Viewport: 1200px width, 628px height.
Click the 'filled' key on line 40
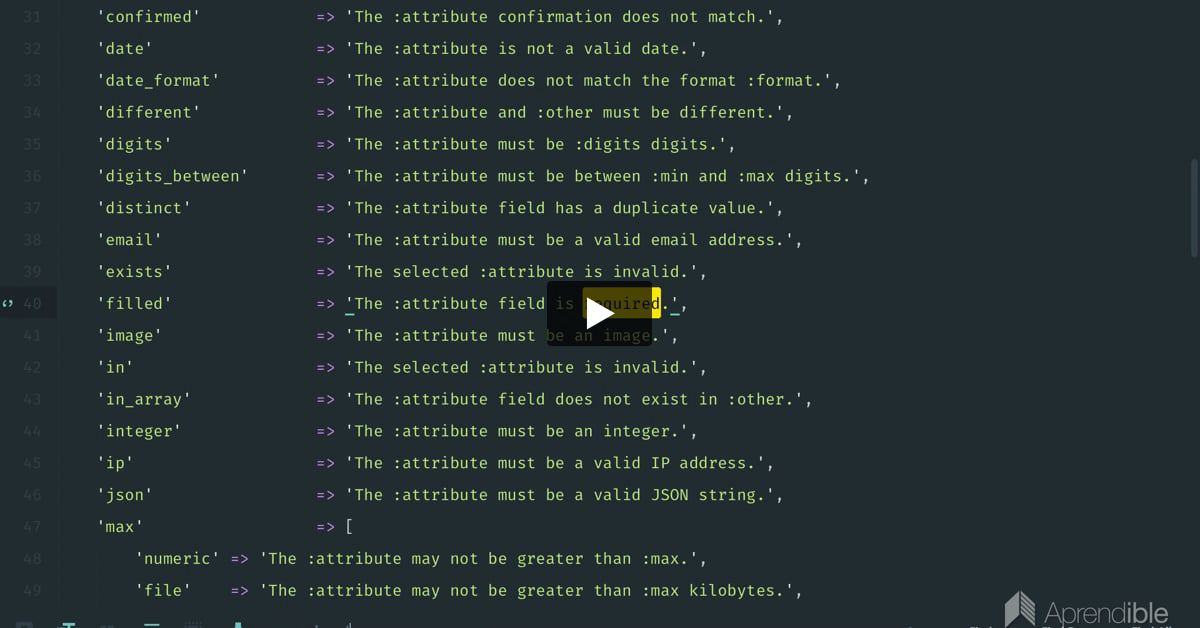pyautogui.click(x=134, y=304)
